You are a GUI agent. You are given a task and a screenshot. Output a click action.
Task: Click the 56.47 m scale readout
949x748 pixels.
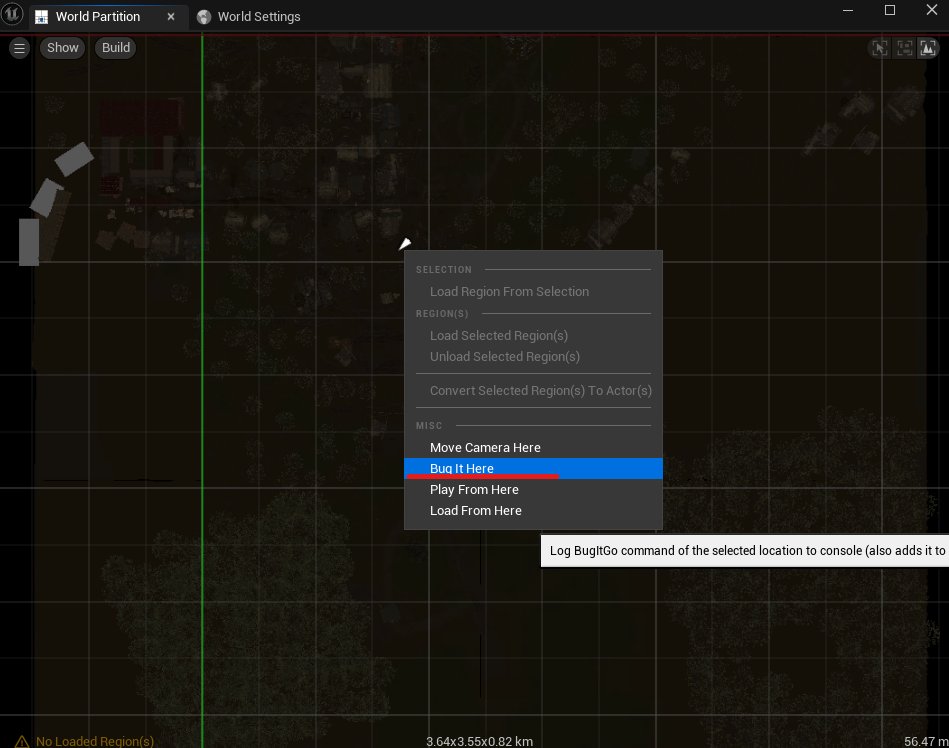coord(926,741)
